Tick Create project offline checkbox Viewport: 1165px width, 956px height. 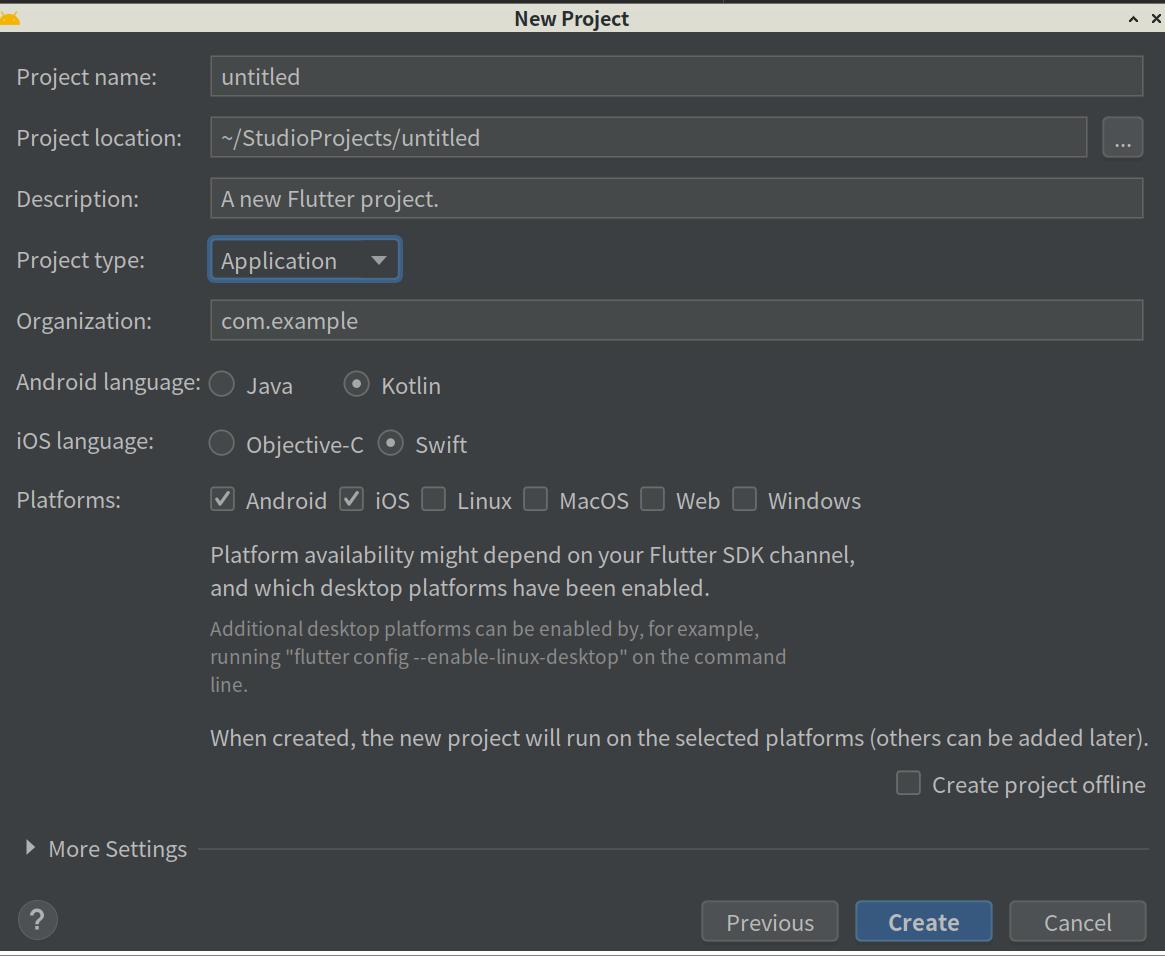click(x=908, y=783)
